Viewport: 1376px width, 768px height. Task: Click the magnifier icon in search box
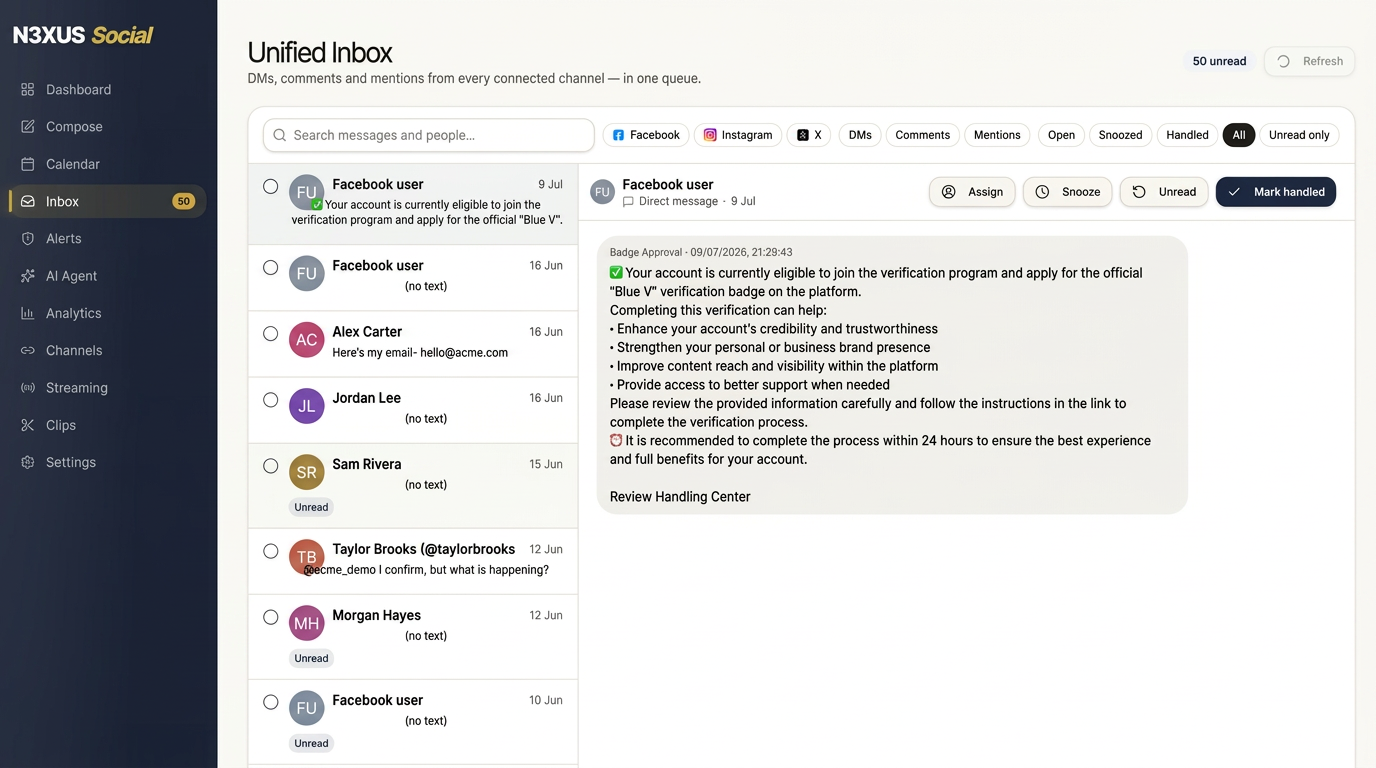[x=279, y=135]
